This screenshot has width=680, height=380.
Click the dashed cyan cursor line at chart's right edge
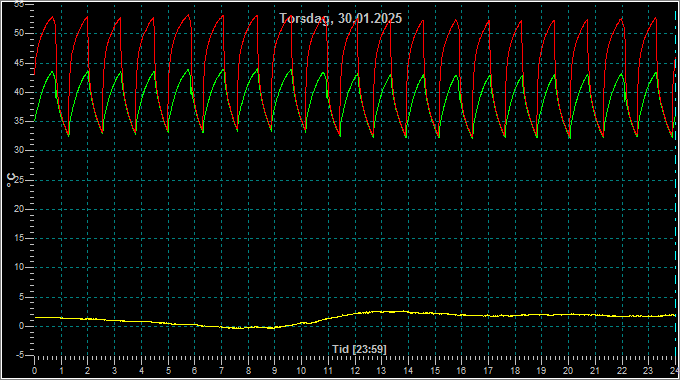(676, 182)
